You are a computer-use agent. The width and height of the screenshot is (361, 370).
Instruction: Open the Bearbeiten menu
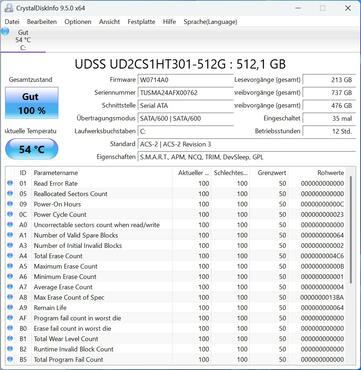(x=42, y=22)
